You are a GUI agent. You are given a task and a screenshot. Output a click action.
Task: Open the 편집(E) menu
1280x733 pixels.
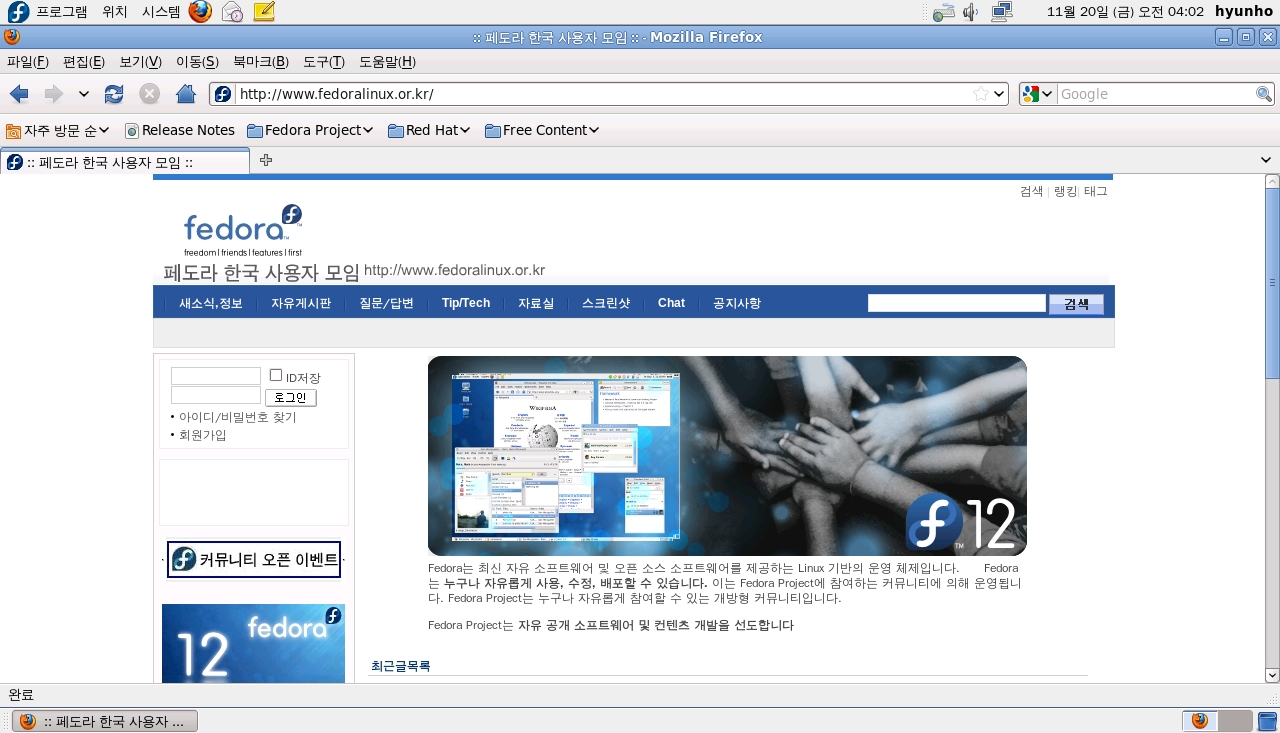84,62
